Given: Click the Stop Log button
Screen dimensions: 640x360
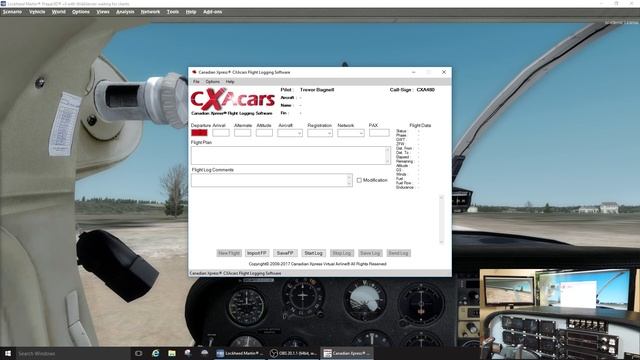Looking at the screenshot, I should point(342,253).
